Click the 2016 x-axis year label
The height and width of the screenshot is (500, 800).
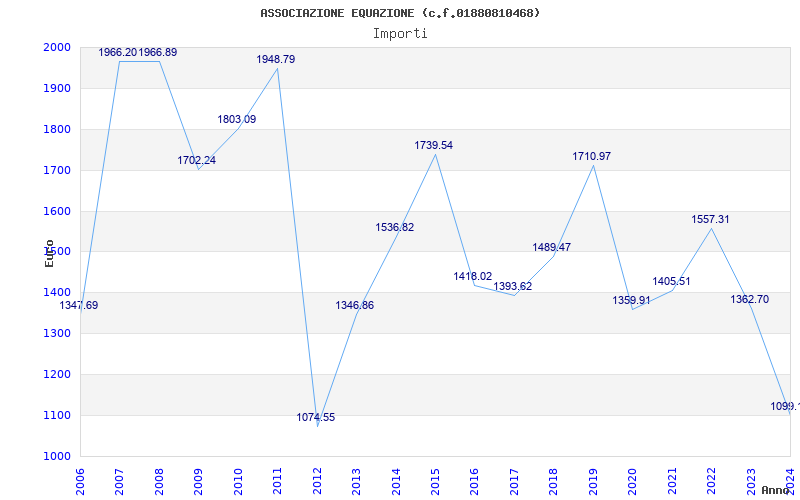tap(474, 481)
